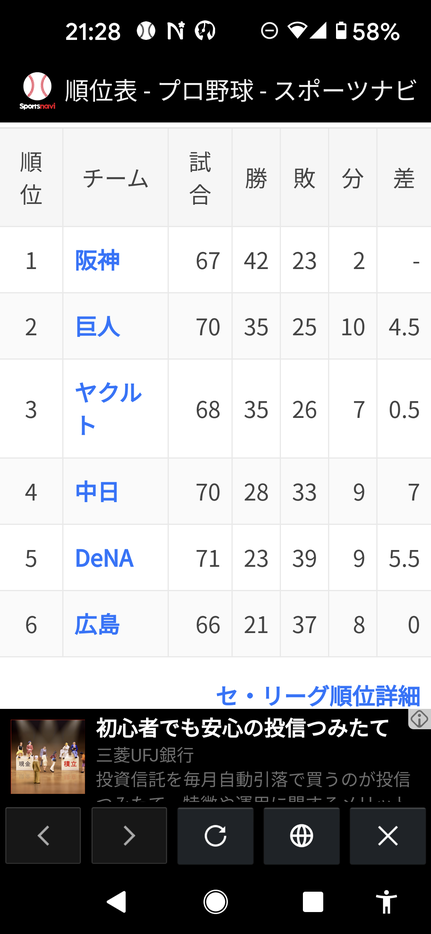The height and width of the screenshot is (934, 431).
Task: Close the in-app browser with X icon
Action: [388, 836]
